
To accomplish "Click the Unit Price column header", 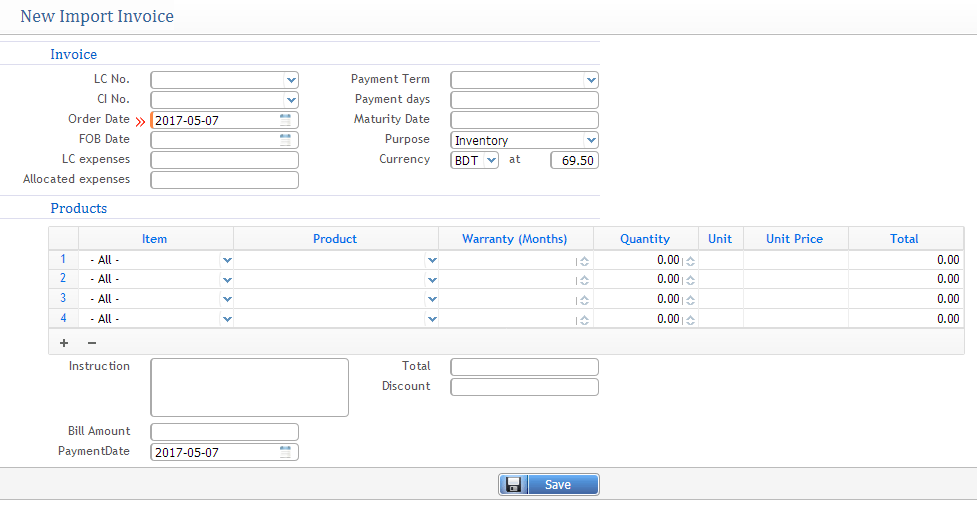I will [x=795, y=239].
